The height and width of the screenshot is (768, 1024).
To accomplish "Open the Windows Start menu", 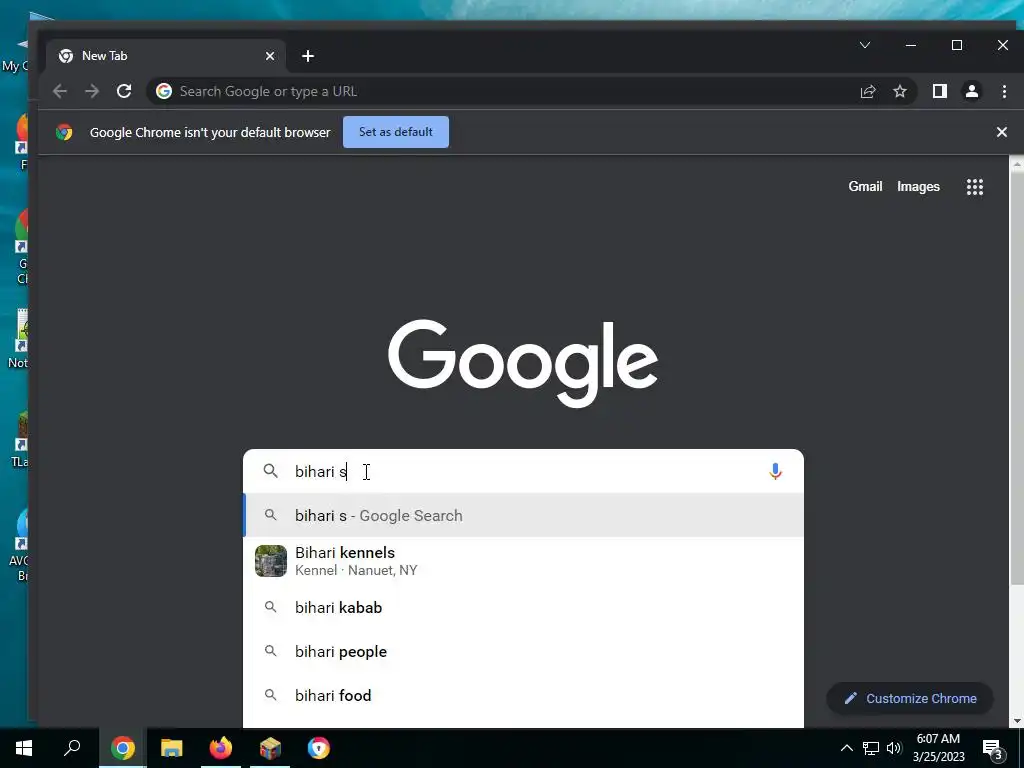I will [x=24, y=748].
